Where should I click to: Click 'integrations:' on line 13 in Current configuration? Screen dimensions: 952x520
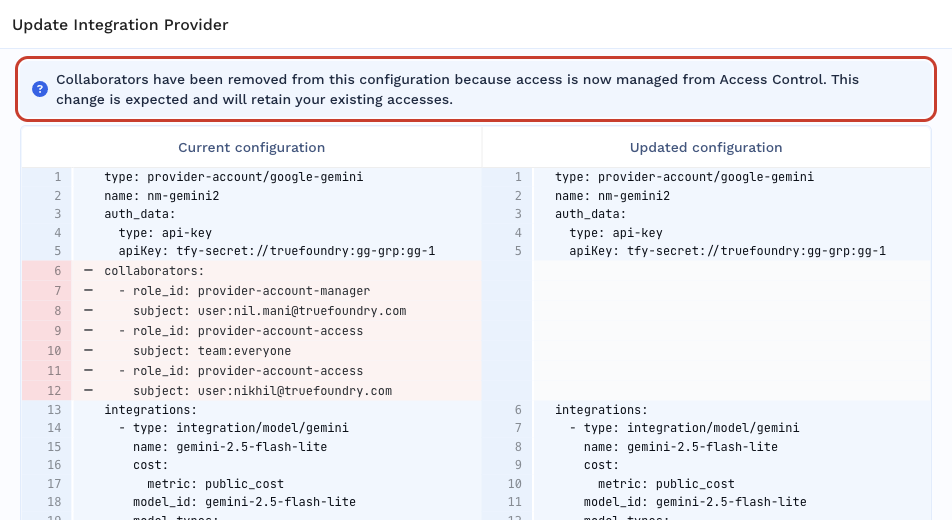pos(151,410)
